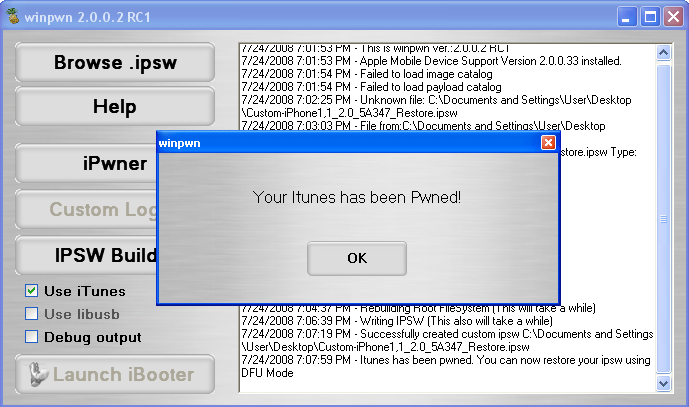
Task: Select the 'Itunes has been pwned' log line
Action: (x=446, y=367)
